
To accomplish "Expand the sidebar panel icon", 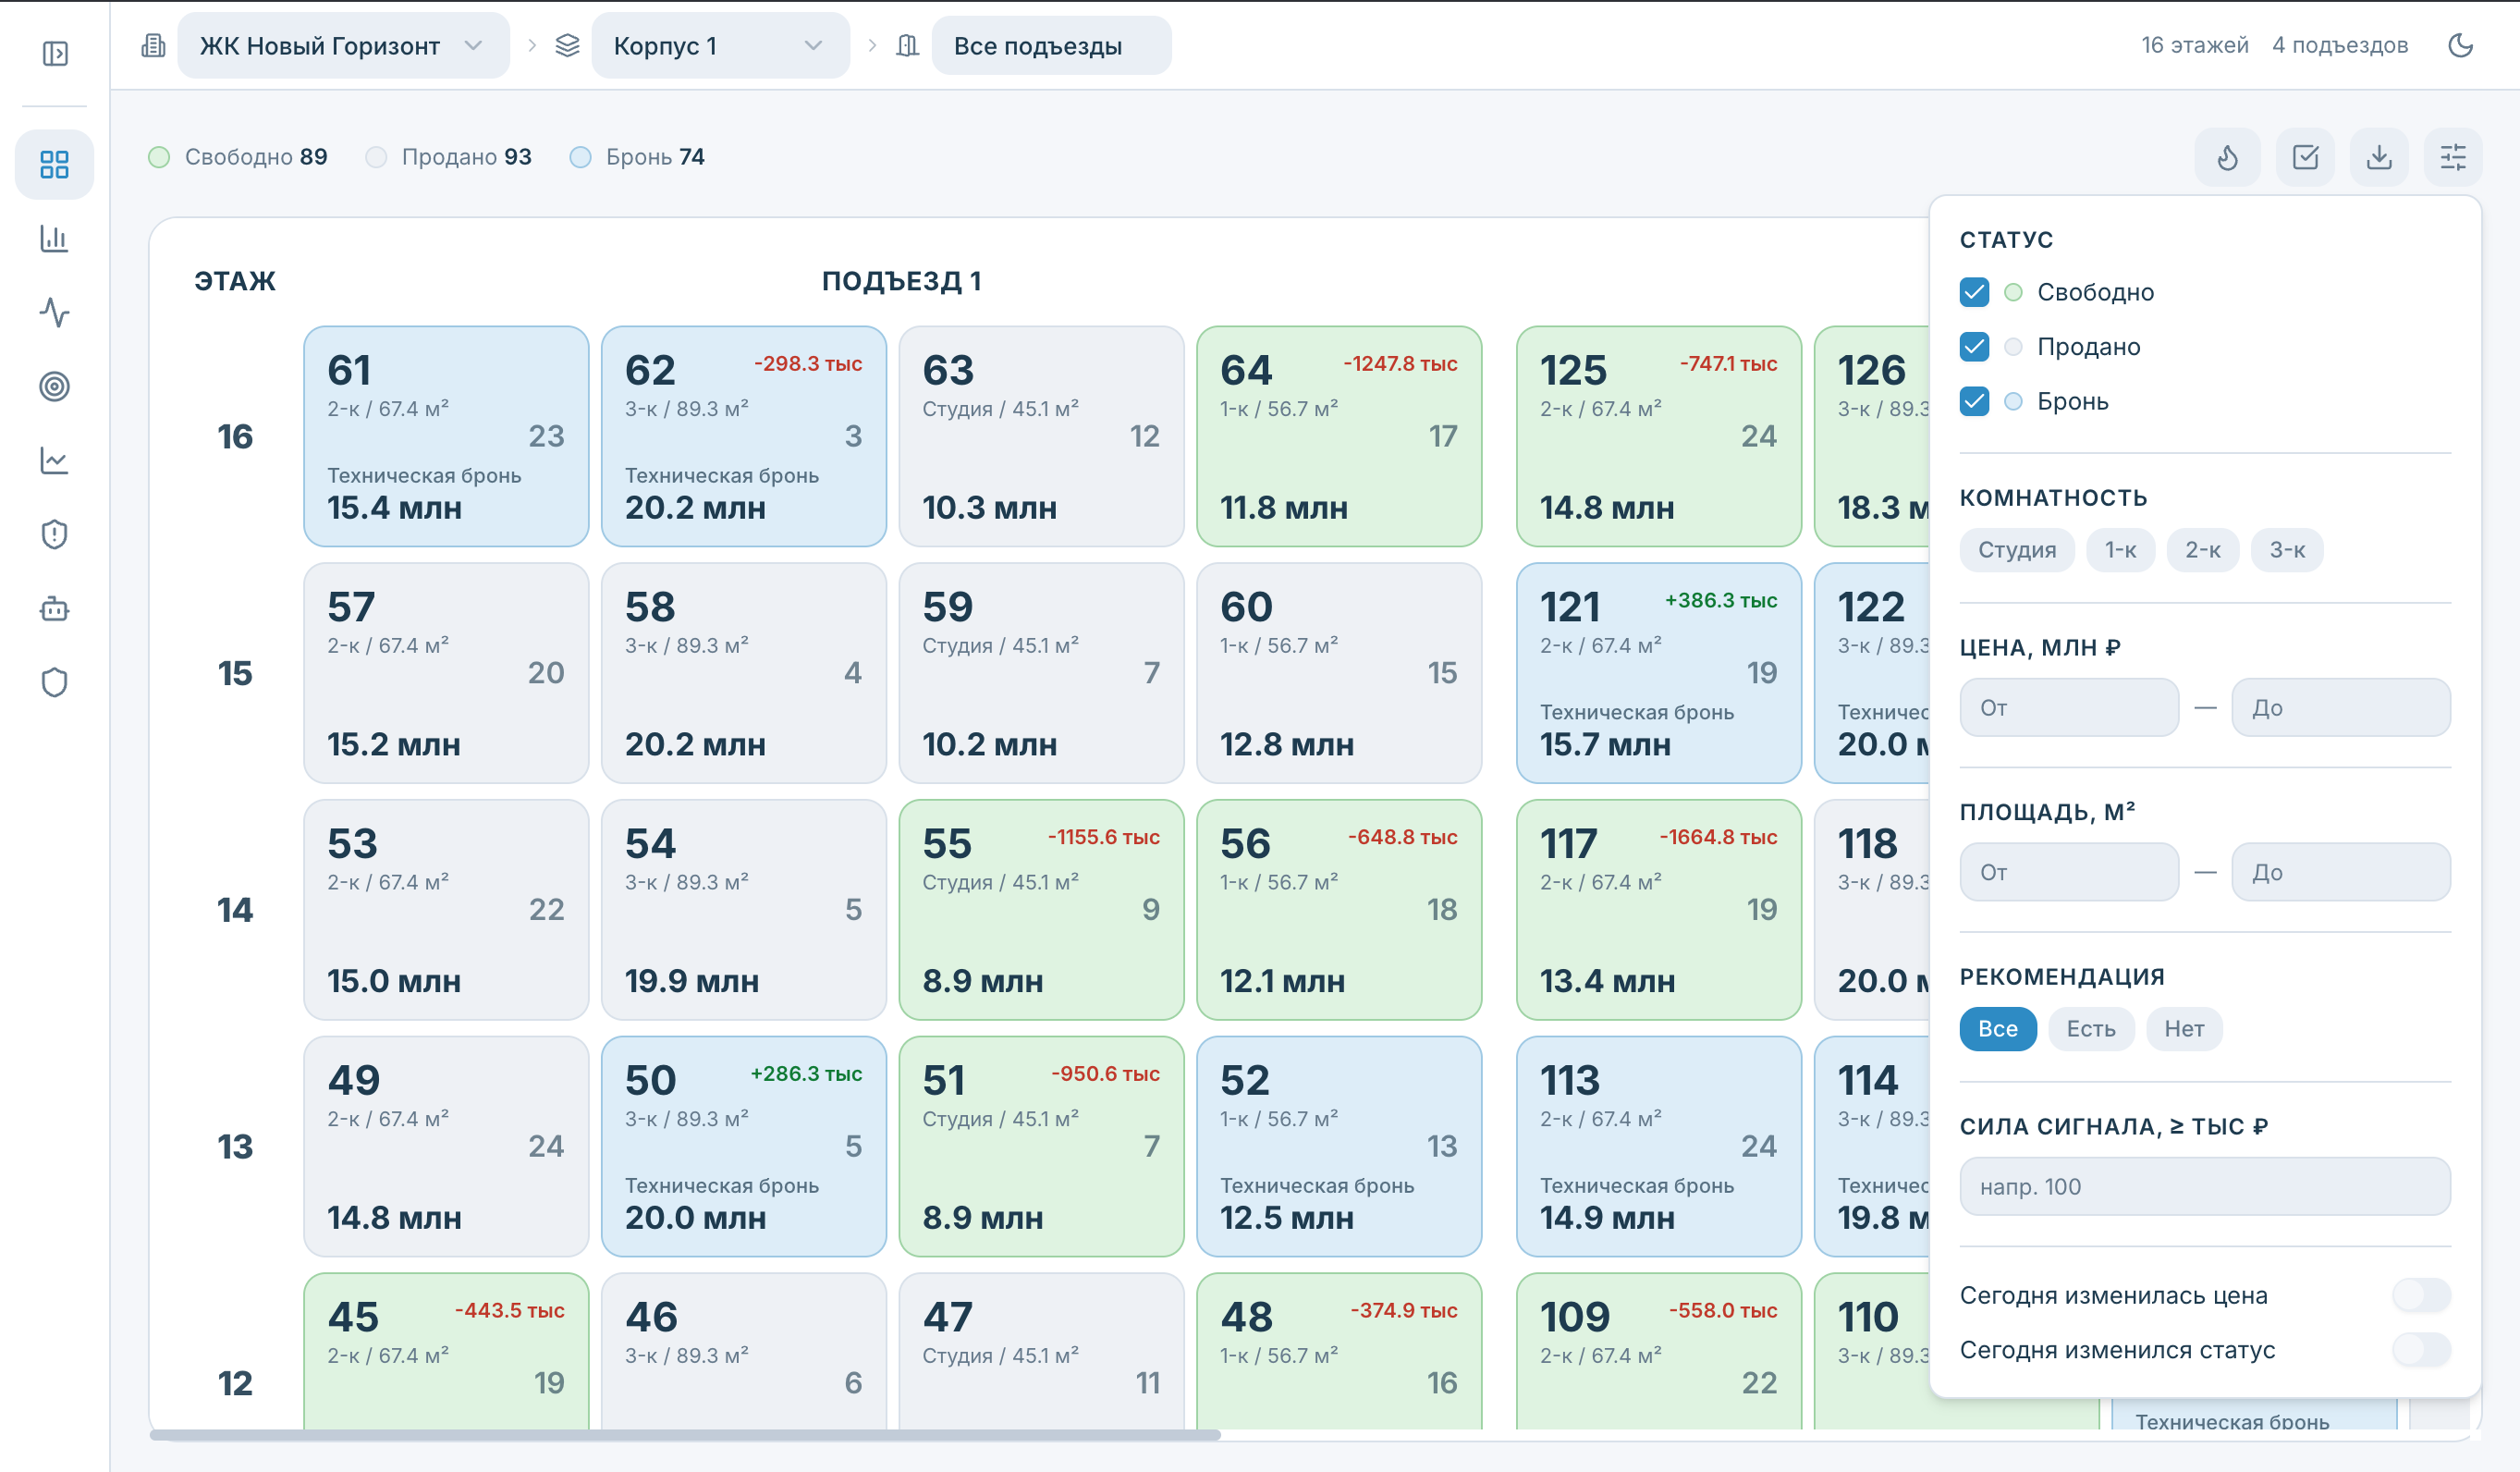I will (55, 53).
